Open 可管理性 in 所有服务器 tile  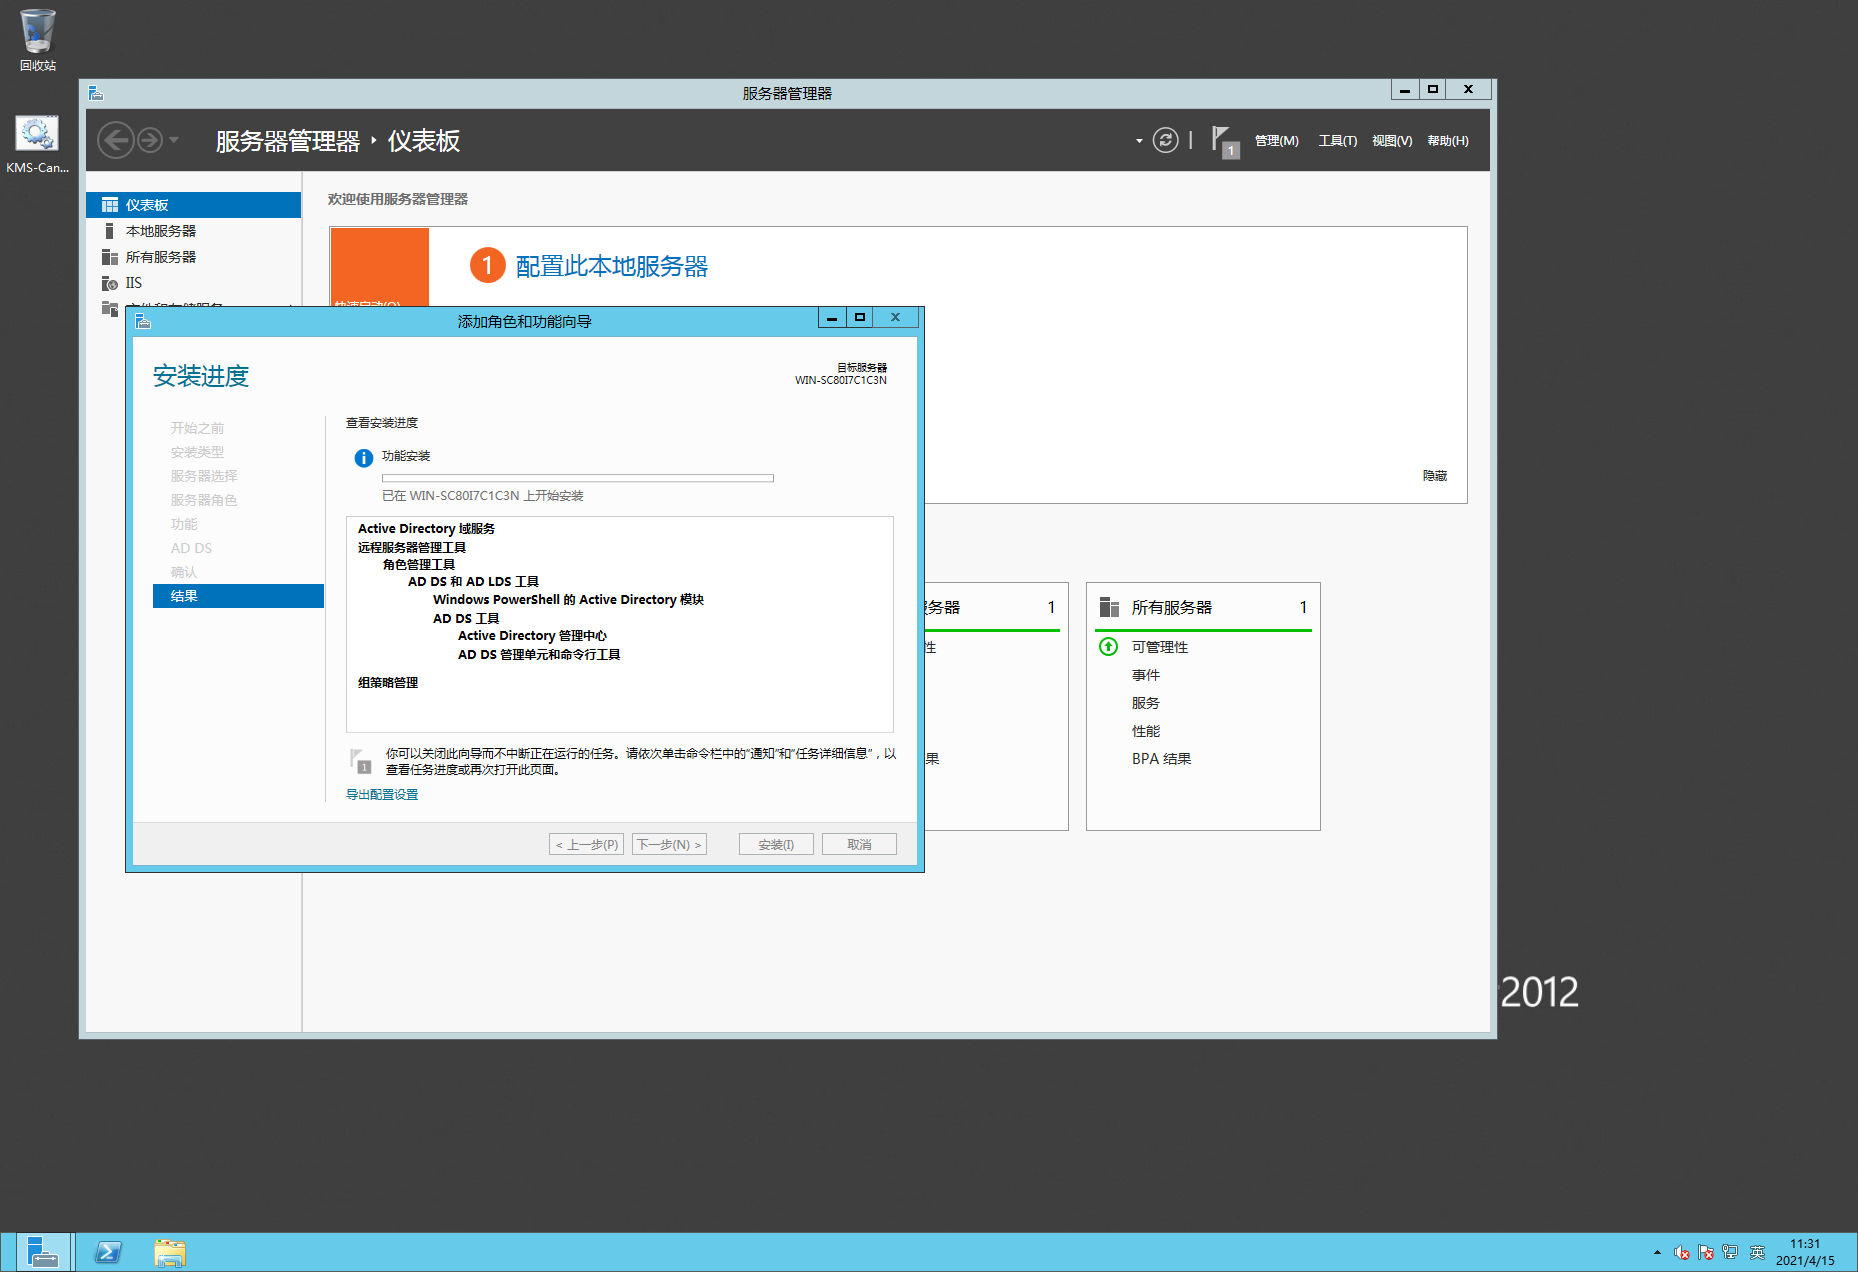click(1160, 647)
